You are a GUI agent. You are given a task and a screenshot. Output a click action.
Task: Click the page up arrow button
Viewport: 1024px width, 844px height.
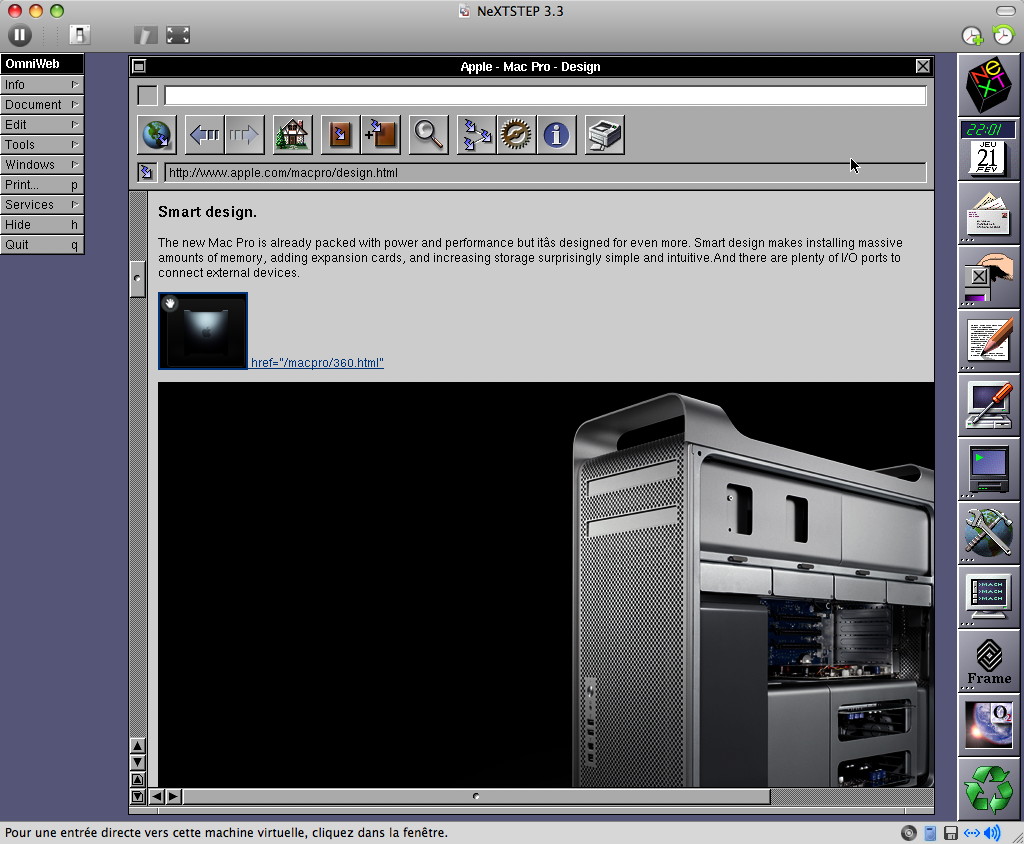coord(138,779)
